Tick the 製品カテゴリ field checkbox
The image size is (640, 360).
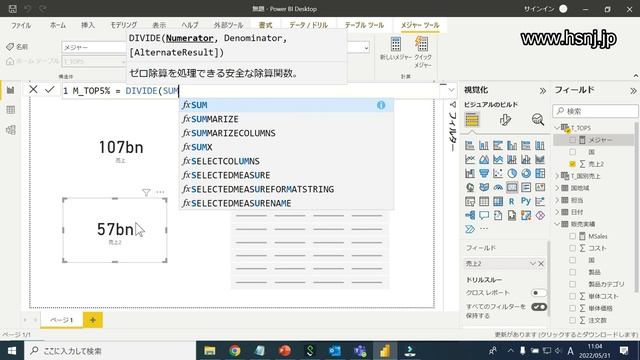tap(572, 284)
